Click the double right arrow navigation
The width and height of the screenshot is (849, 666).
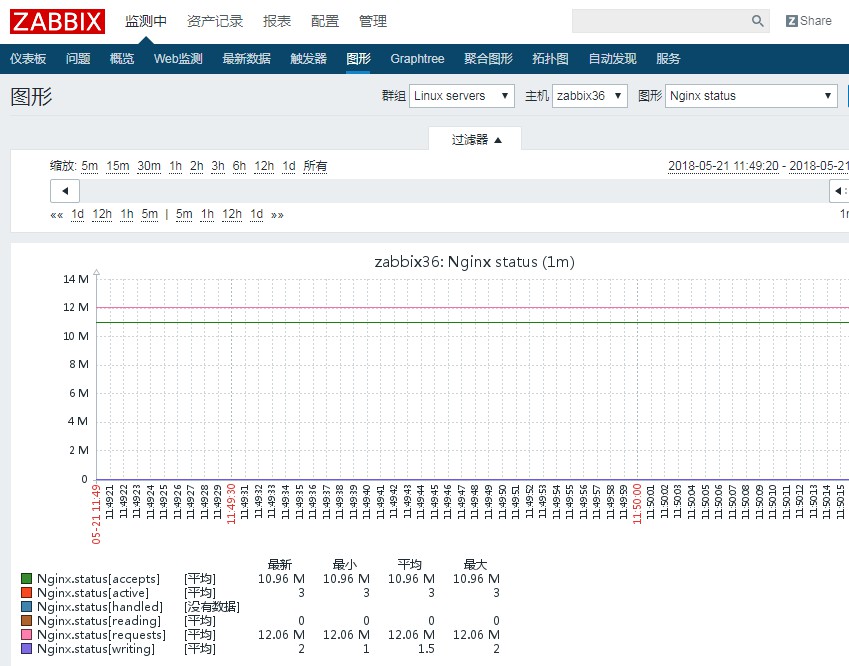pyautogui.click(x=277, y=214)
